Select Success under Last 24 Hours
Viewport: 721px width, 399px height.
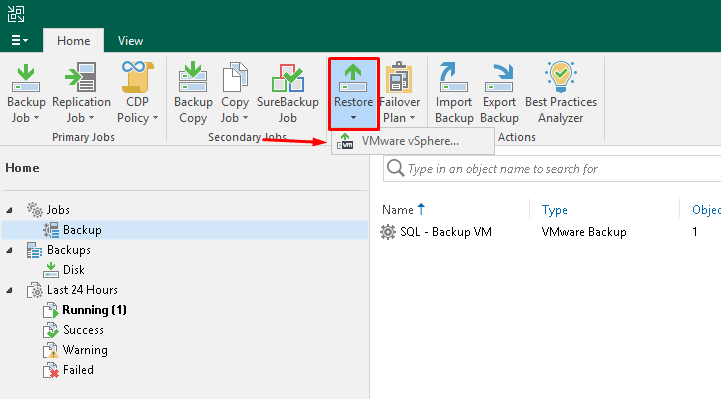point(83,330)
